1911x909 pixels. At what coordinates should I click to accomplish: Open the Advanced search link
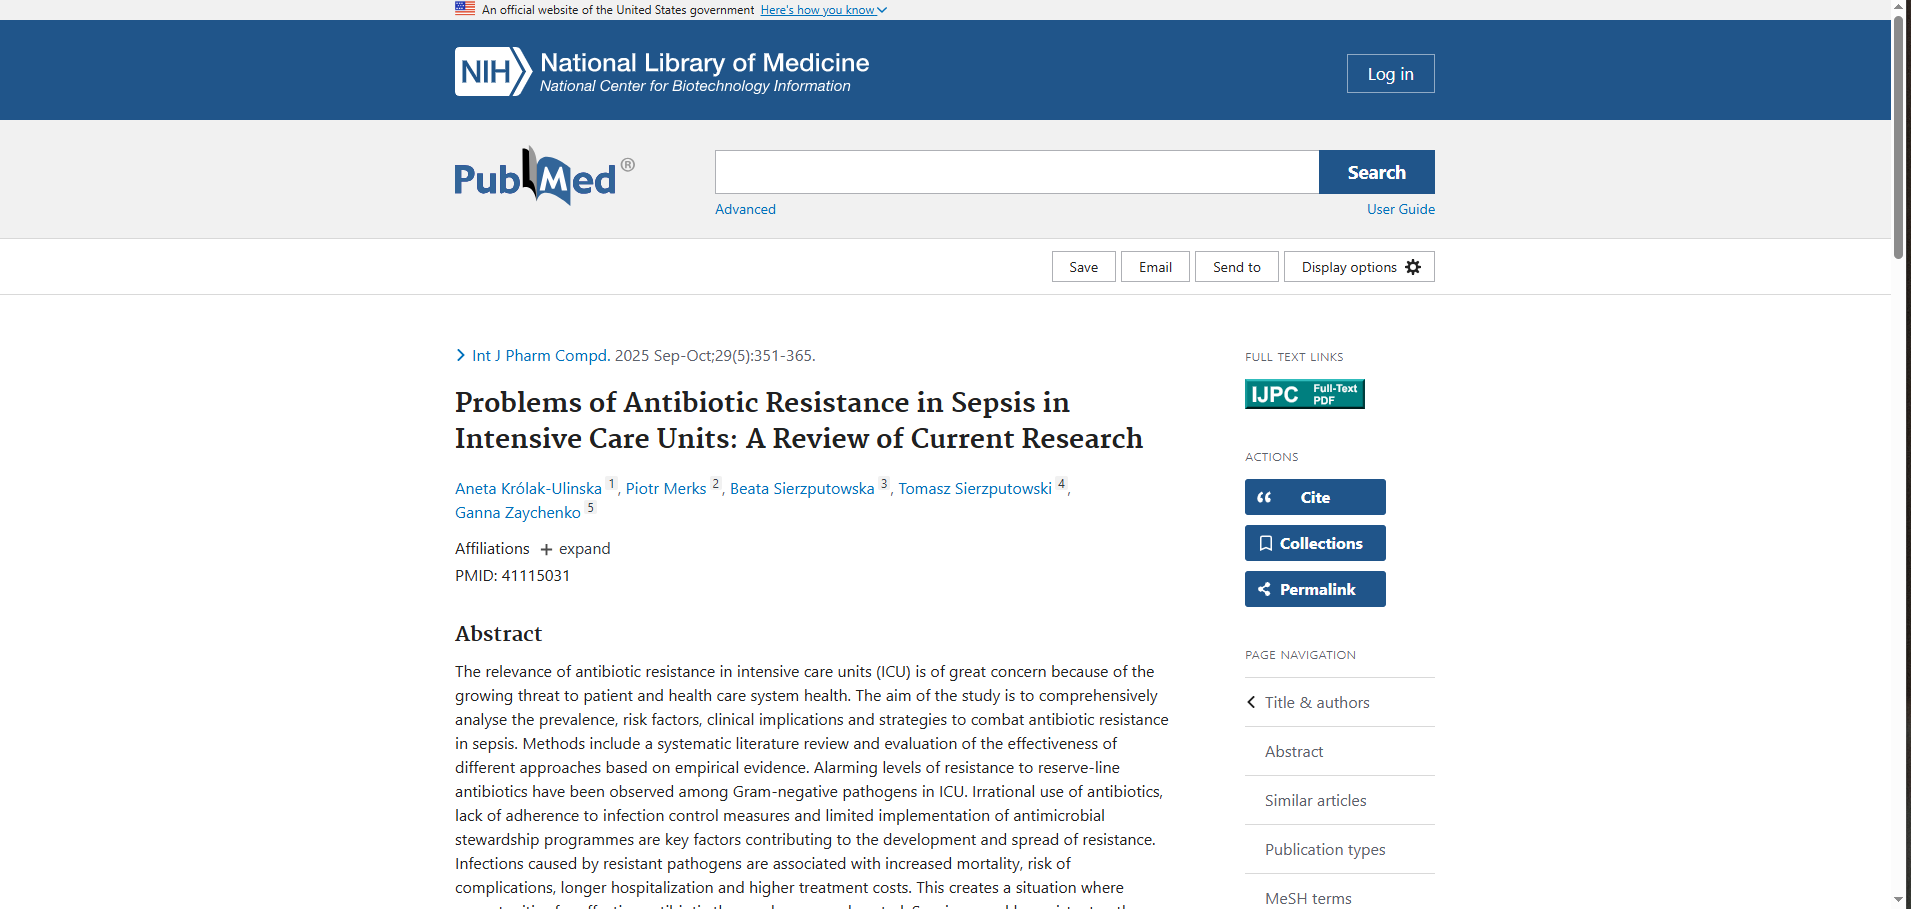pos(745,209)
